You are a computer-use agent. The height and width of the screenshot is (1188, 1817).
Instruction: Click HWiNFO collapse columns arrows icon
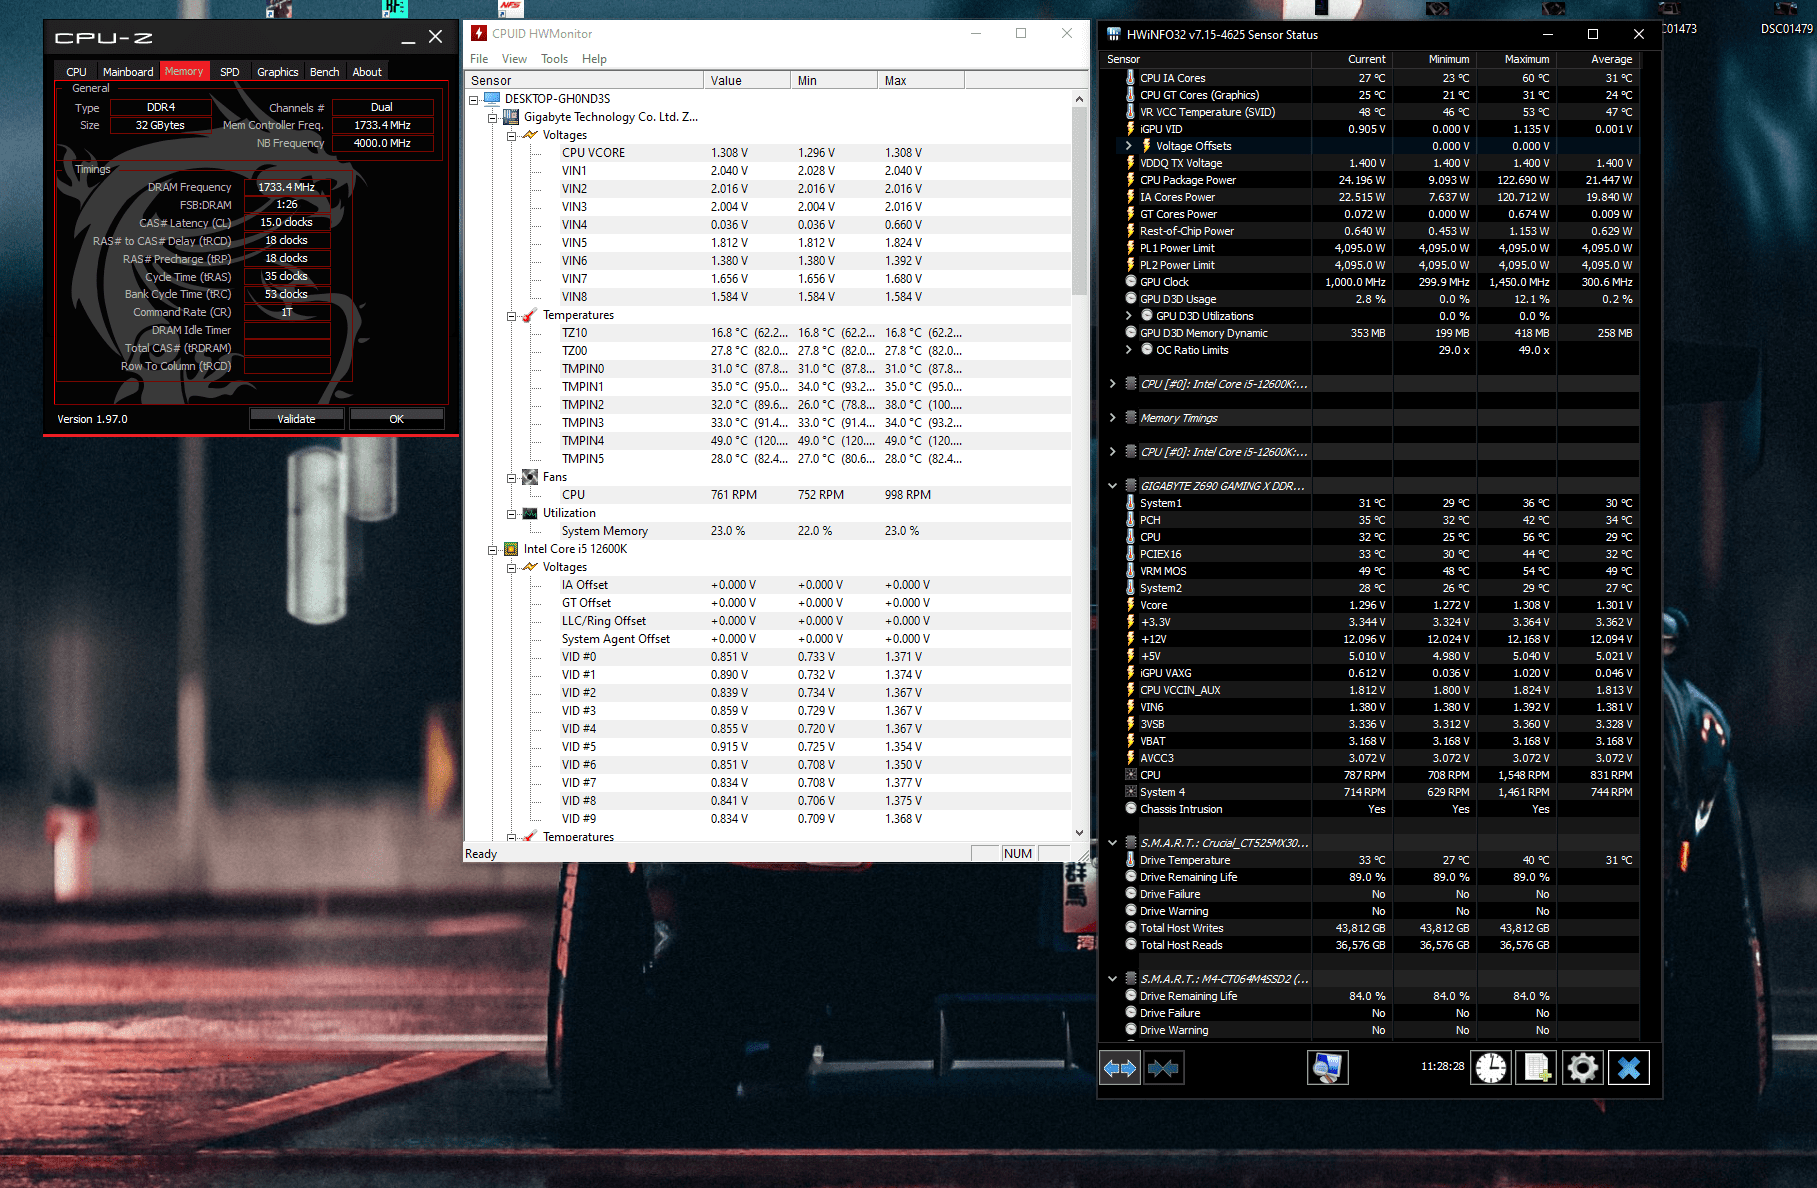tap(1163, 1068)
